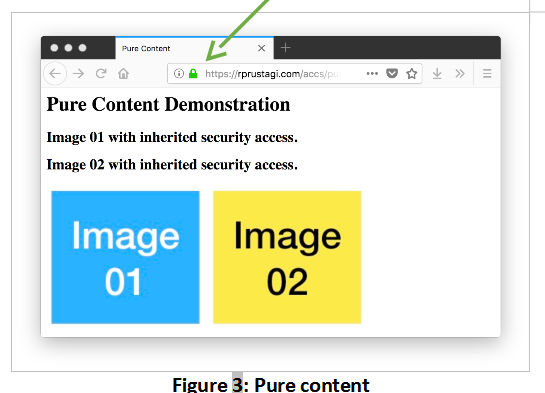Click the 'Figure 3: Pure content' caption
The height and width of the screenshot is (393, 545).
tap(271, 385)
